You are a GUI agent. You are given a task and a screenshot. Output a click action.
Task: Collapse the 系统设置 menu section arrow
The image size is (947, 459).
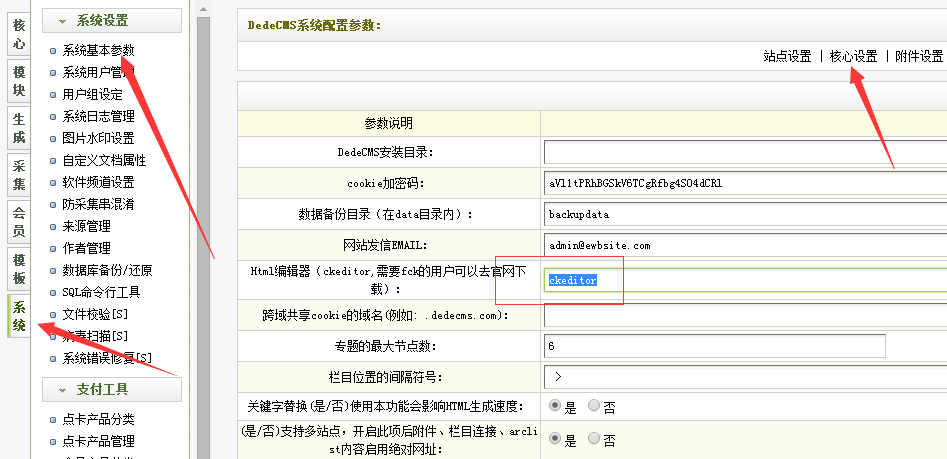[61, 21]
